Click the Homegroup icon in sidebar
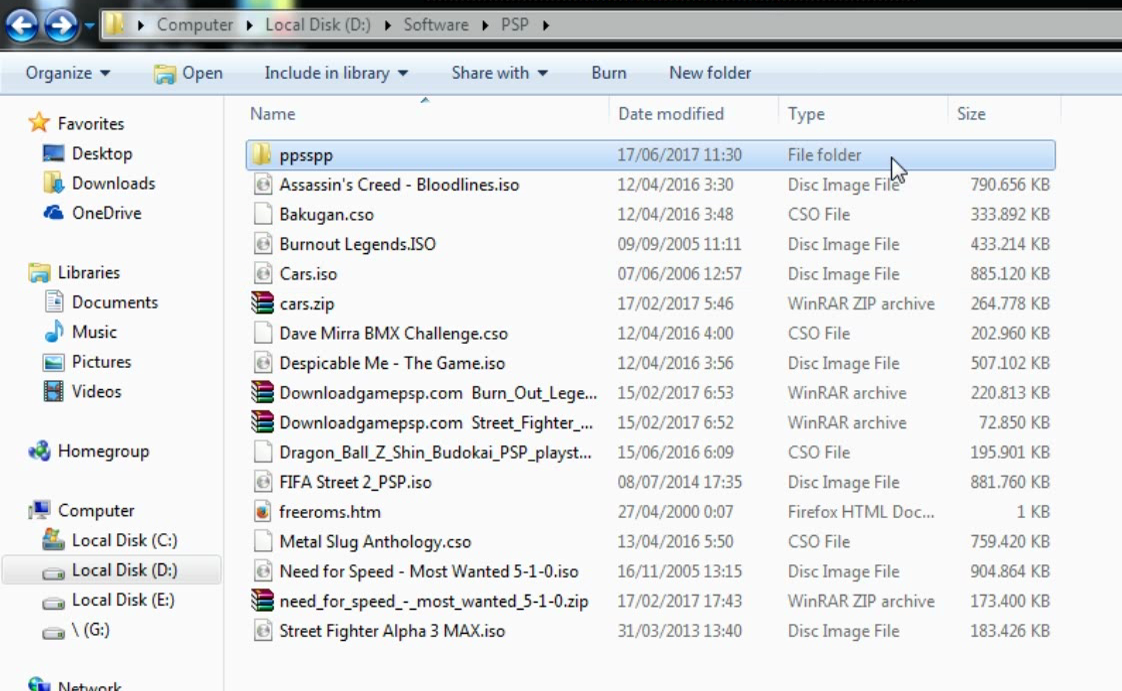 point(40,452)
